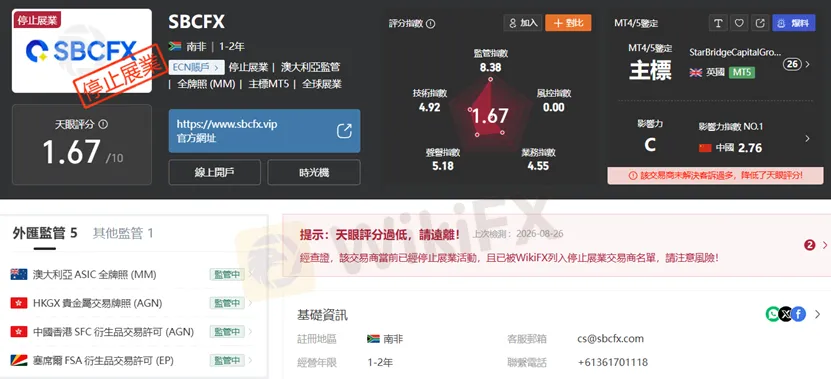
Task: Click the red 2 notification badge
Action: pos(809,245)
